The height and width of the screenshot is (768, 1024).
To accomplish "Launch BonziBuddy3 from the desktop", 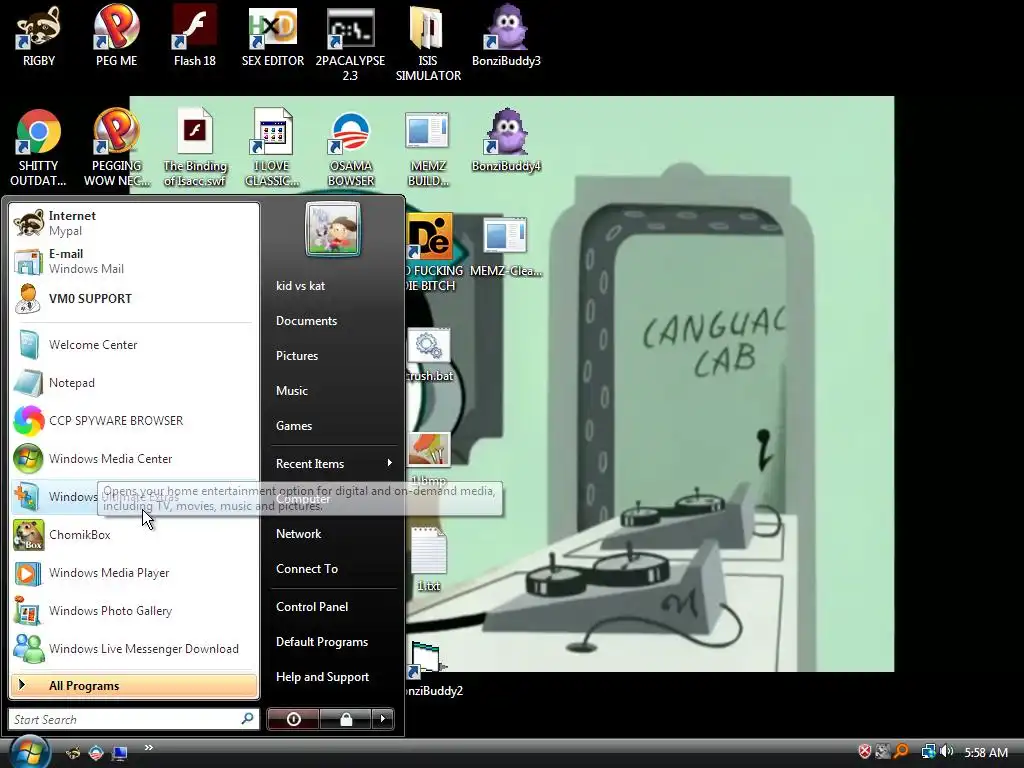I will click(x=506, y=36).
